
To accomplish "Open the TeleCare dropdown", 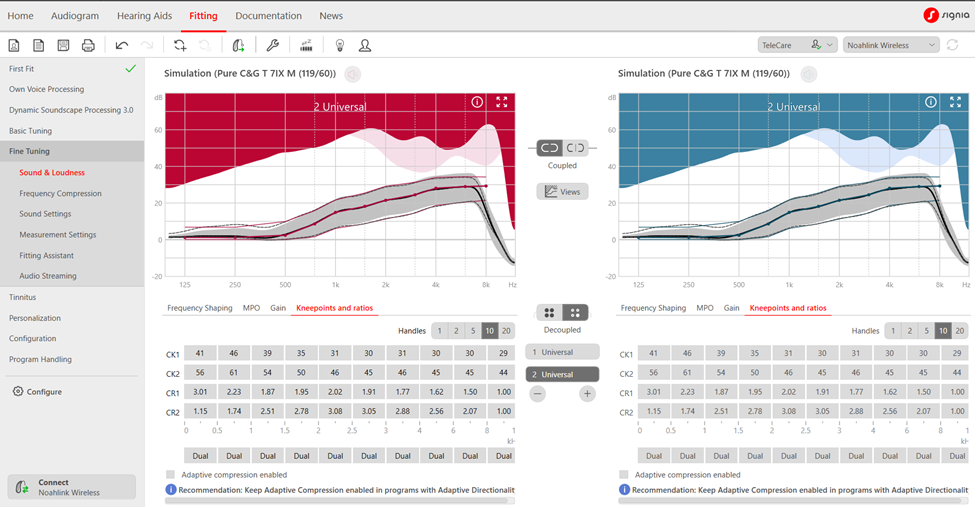I will [797, 45].
